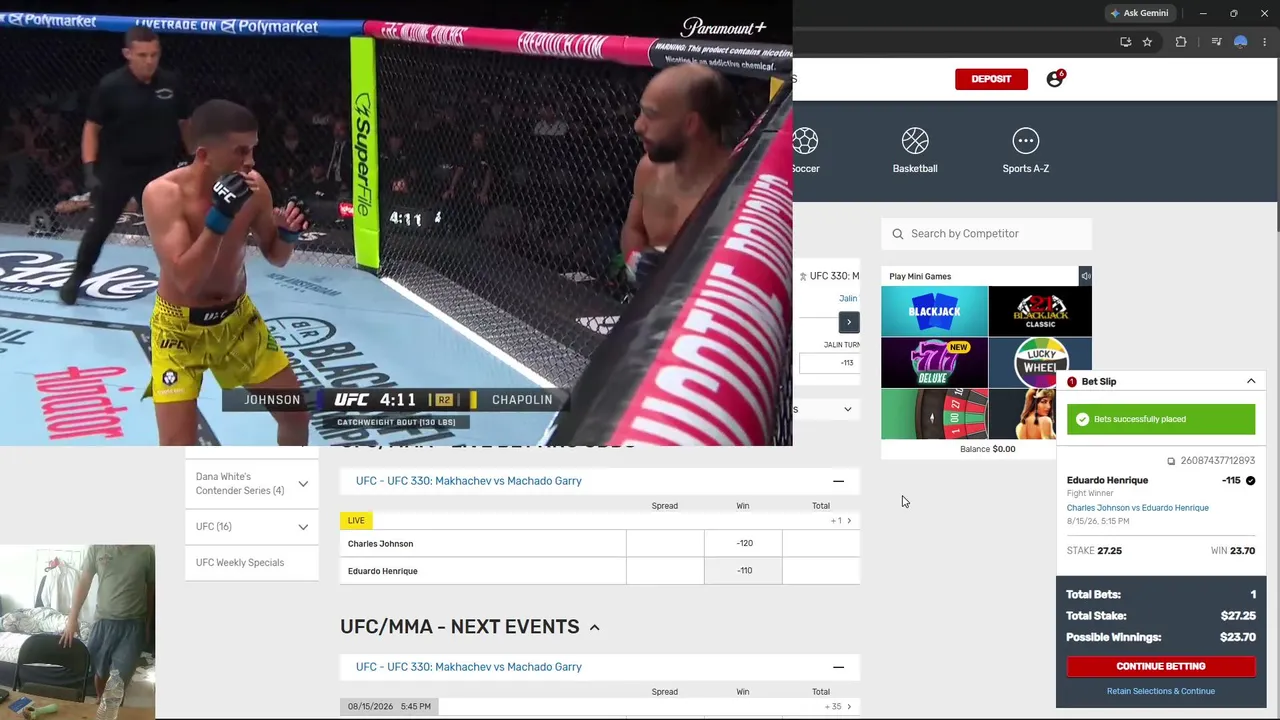Click the next arrow in the featured event card

pyautogui.click(x=849, y=322)
